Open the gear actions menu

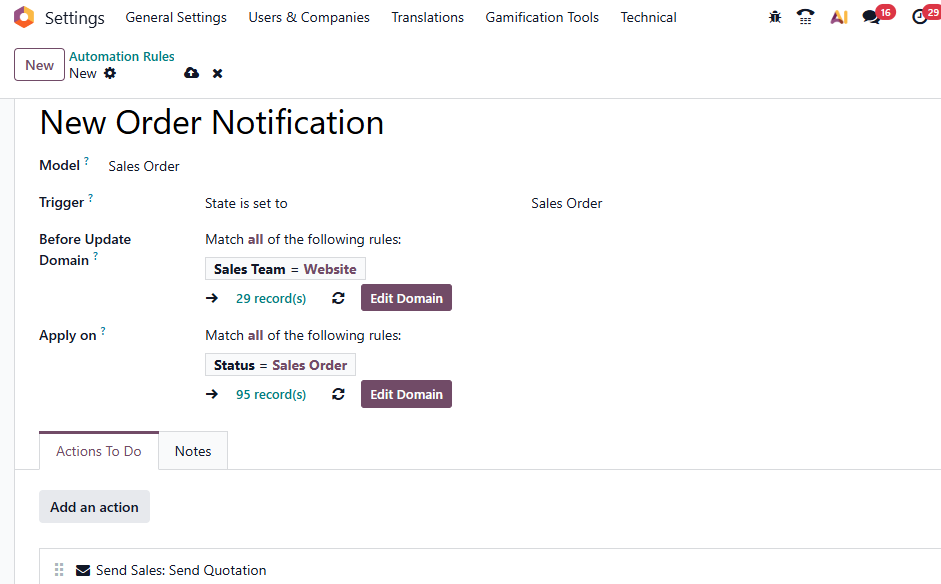(x=110, y=73)
